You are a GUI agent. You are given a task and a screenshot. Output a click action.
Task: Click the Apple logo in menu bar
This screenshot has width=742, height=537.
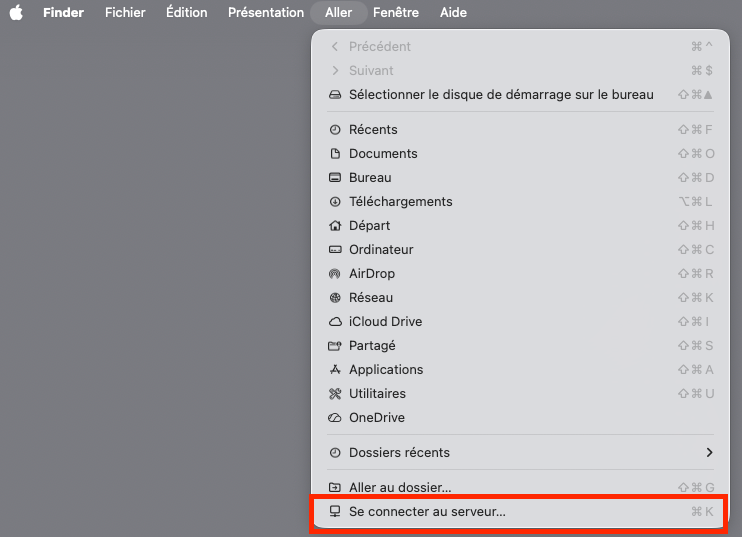point(16,13)
